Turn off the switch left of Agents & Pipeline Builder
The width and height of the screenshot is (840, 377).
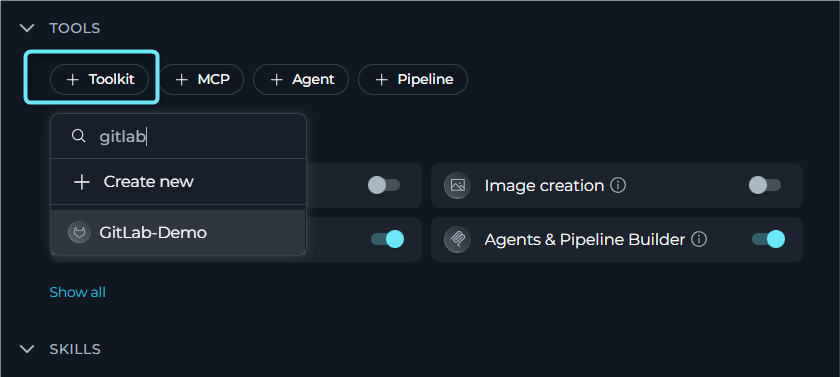(387, 239)
